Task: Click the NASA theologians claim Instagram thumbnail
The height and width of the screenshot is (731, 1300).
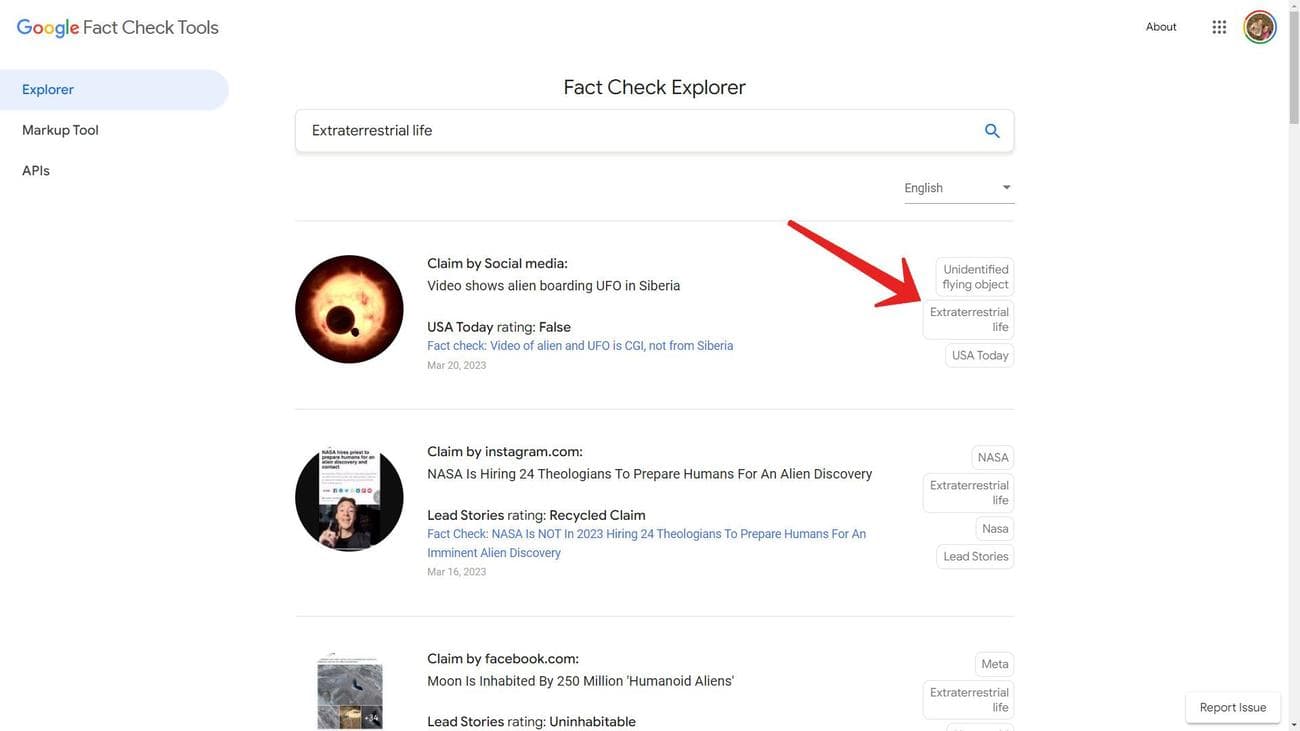Action: [x=349, y=496]
